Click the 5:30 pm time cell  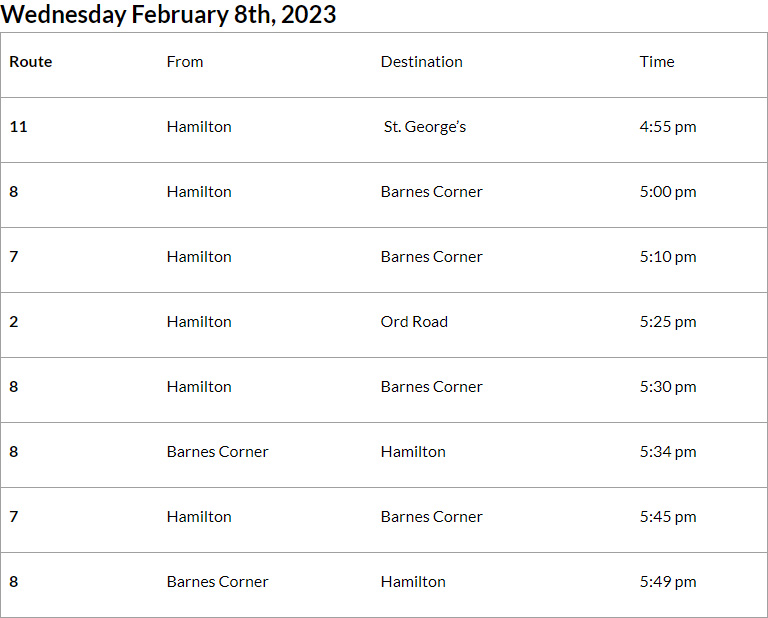point(668,387)
